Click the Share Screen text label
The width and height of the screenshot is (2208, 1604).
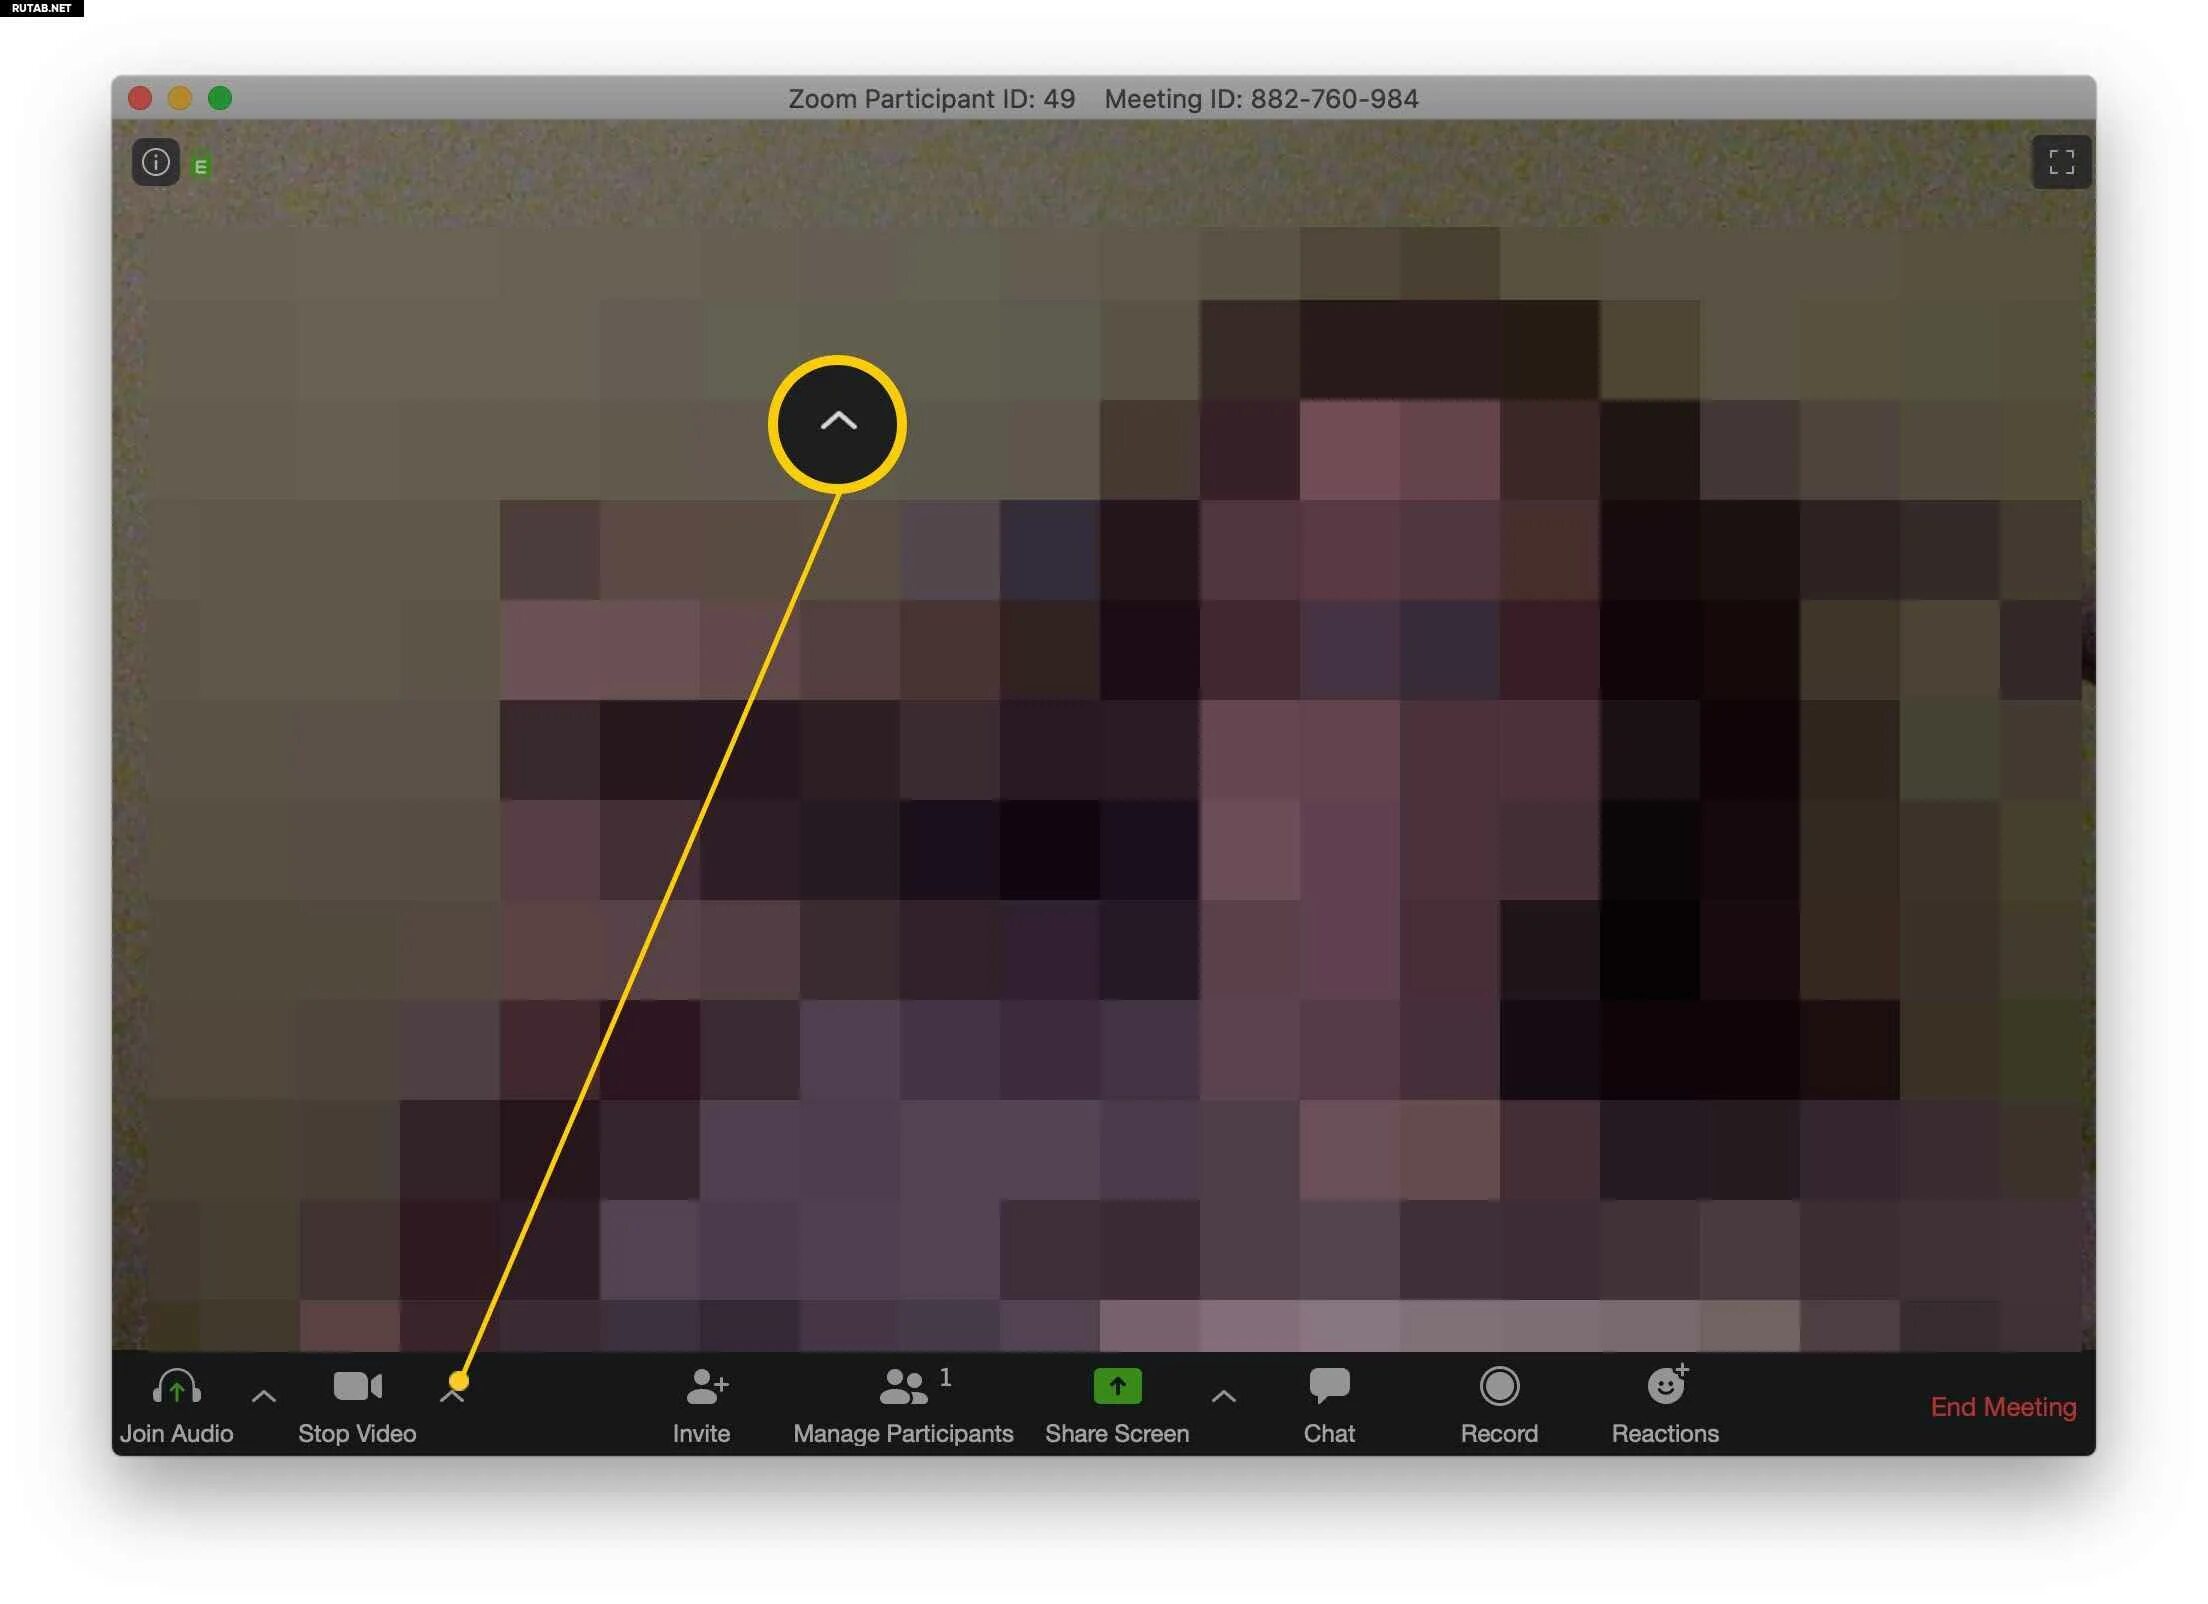(x=1117, y=1433)
